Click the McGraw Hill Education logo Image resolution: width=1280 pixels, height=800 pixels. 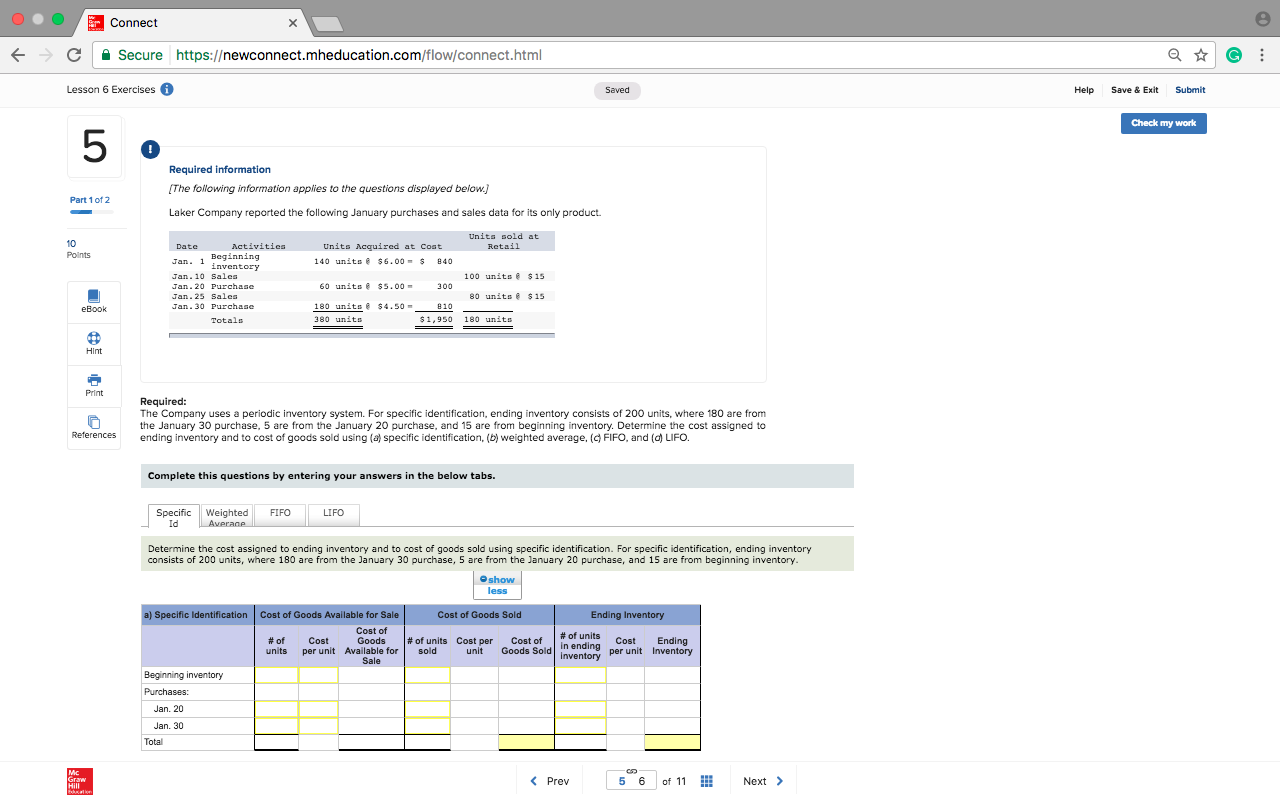pyautogui.click(x=78, y=781)
